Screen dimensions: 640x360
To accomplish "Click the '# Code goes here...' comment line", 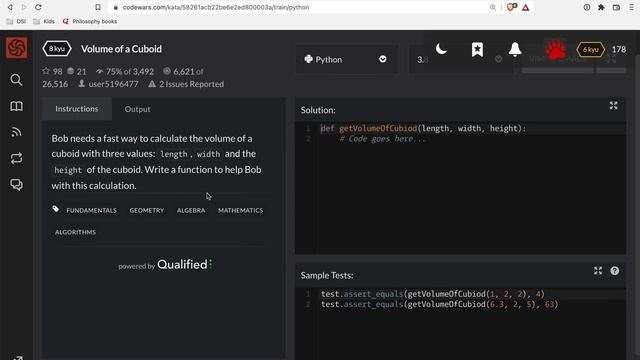I will [x=382, y=139].
